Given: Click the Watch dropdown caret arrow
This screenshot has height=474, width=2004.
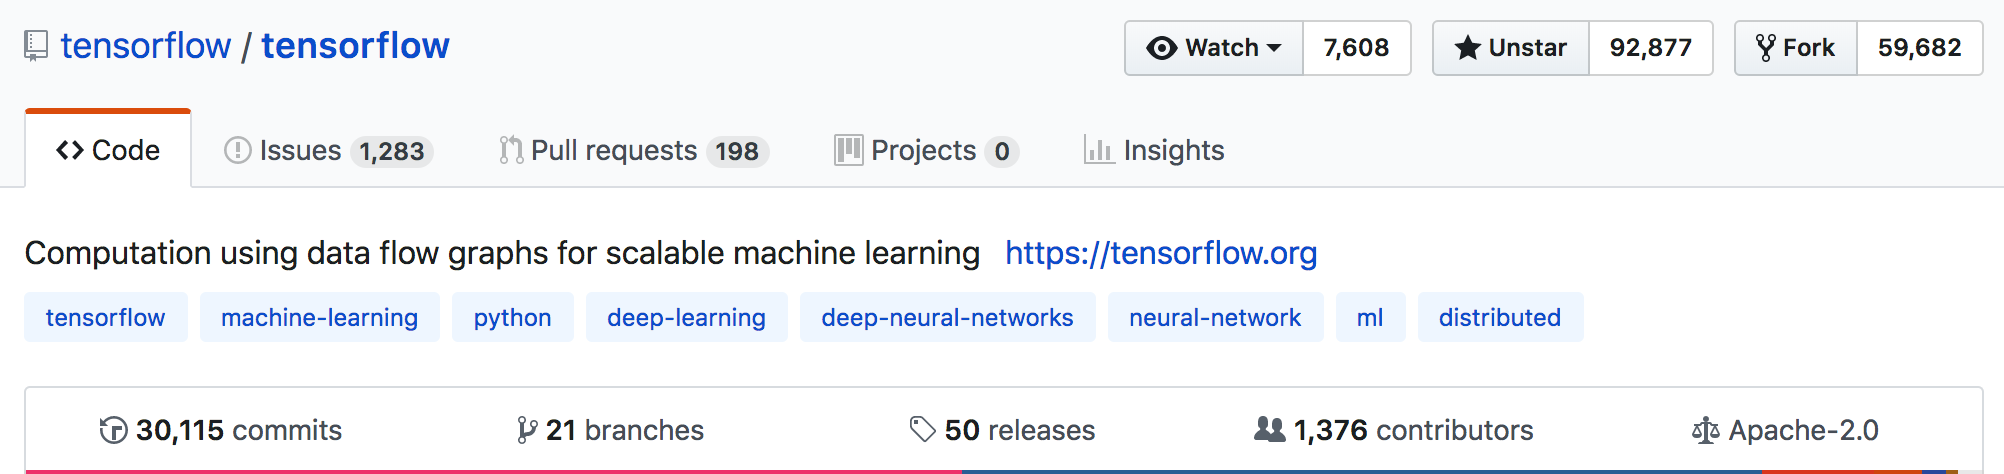Looking at the screenshot, I should click(1274, 48).
